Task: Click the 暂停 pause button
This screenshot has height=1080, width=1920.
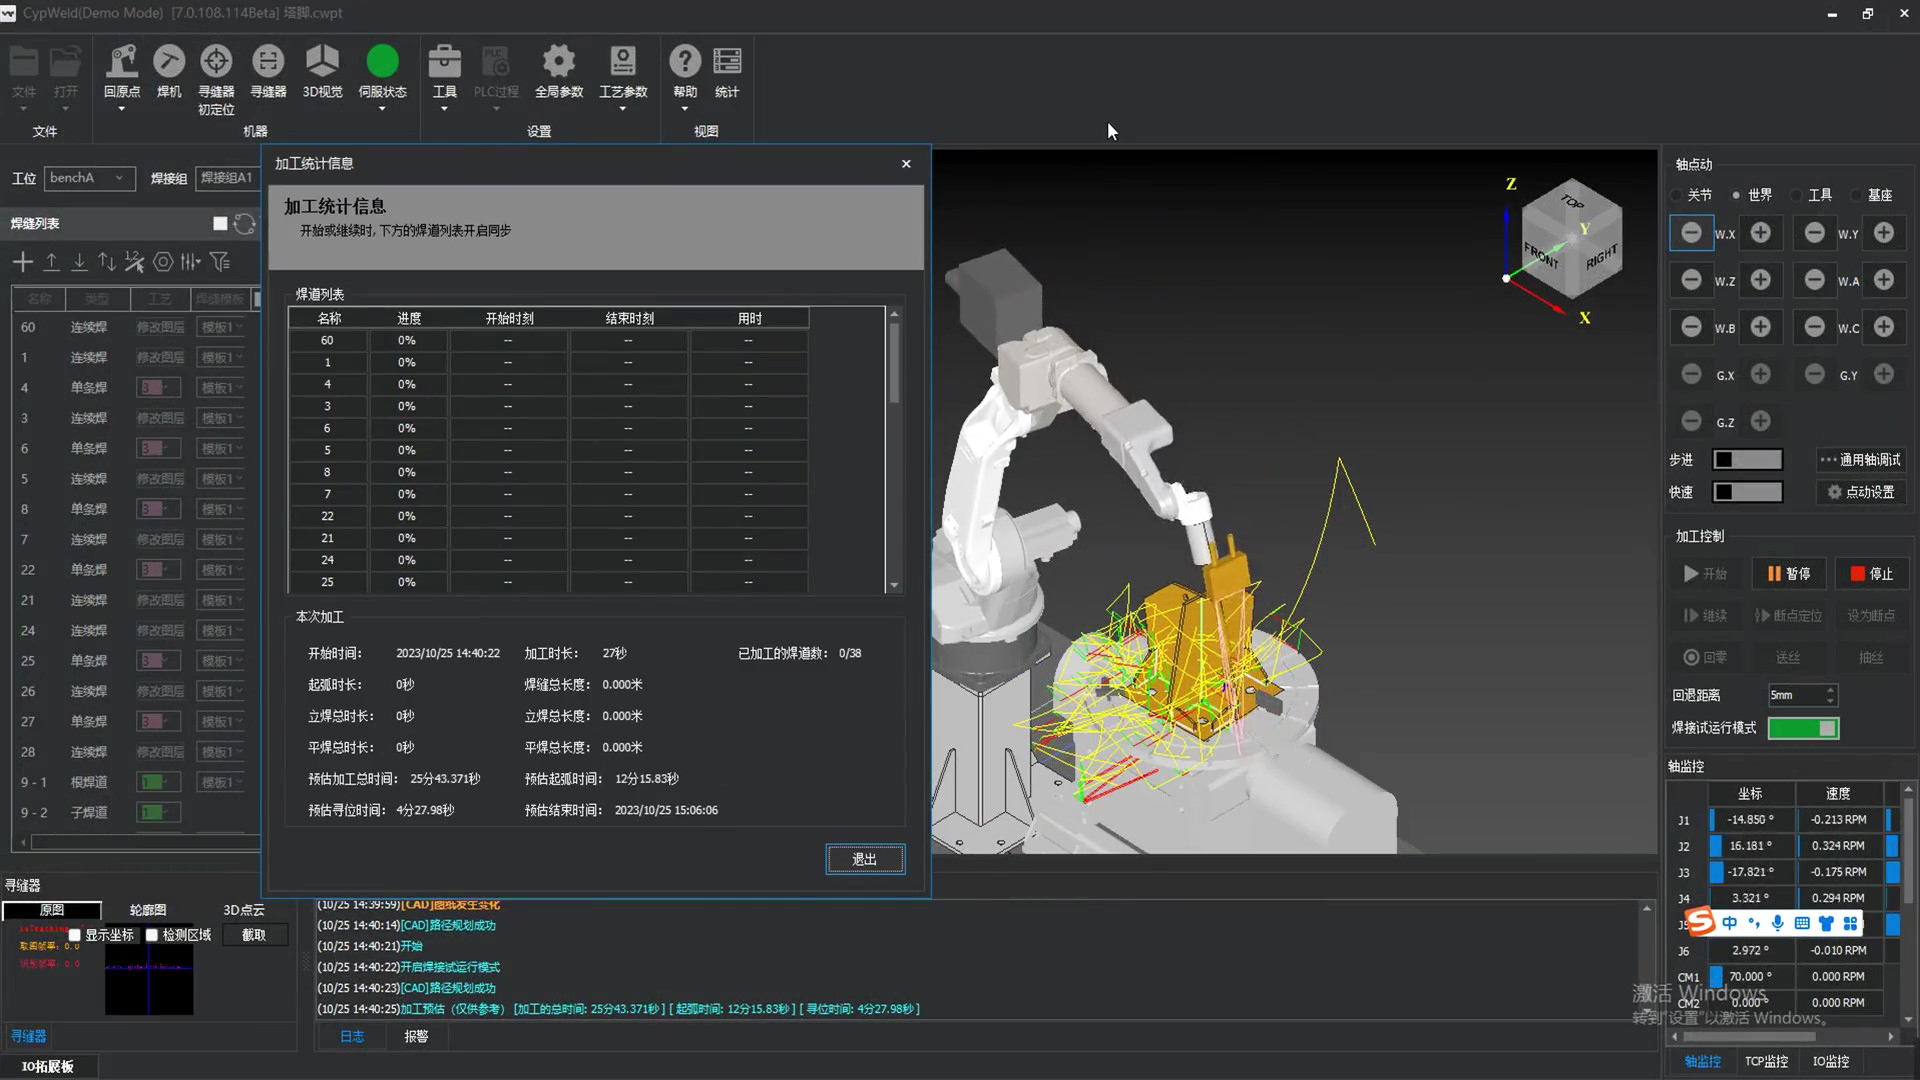Action: point(1789,573)
